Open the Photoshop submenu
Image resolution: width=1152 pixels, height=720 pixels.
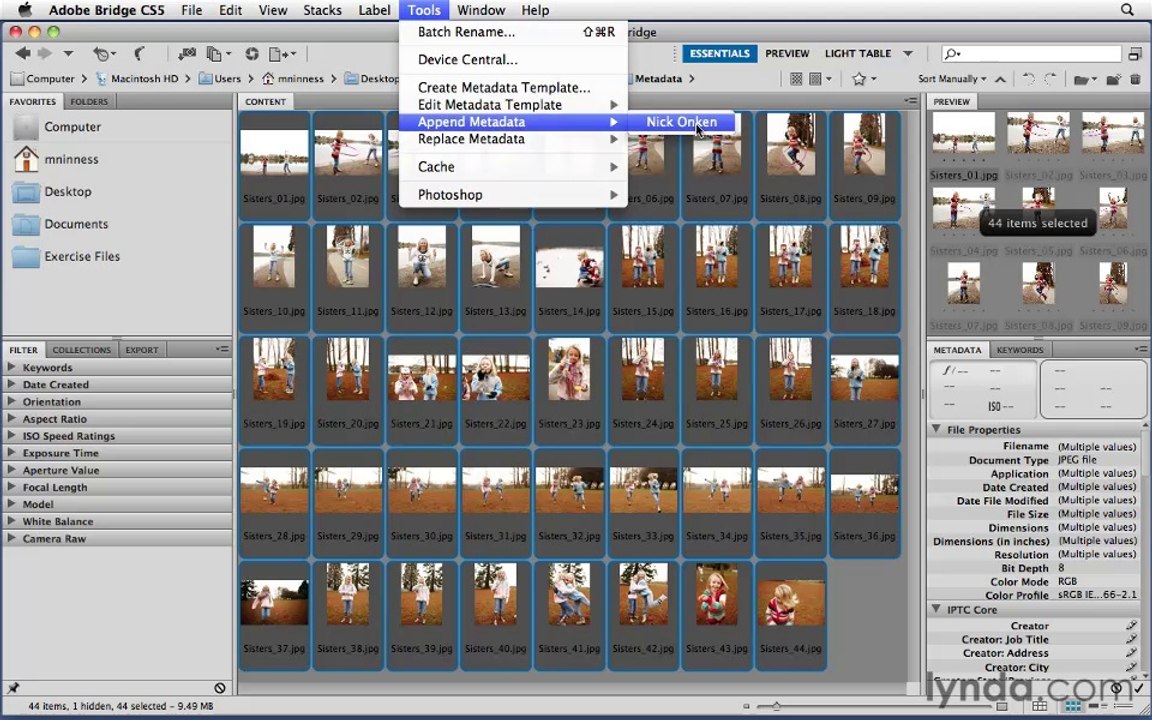pos(514,195)
